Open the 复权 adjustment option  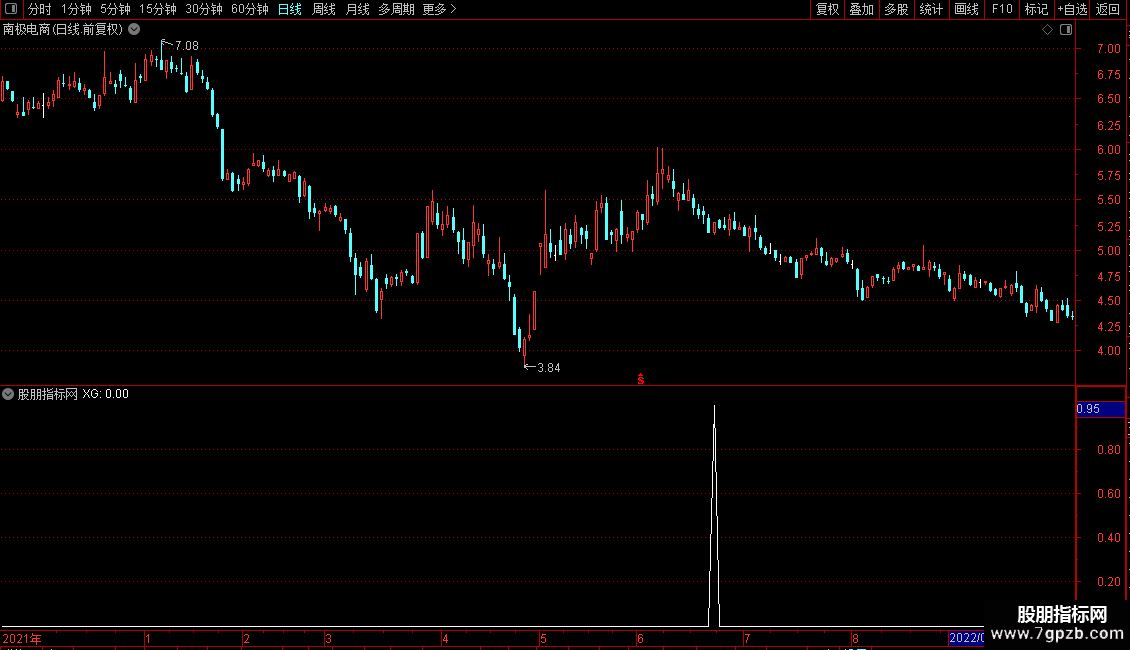827,9
